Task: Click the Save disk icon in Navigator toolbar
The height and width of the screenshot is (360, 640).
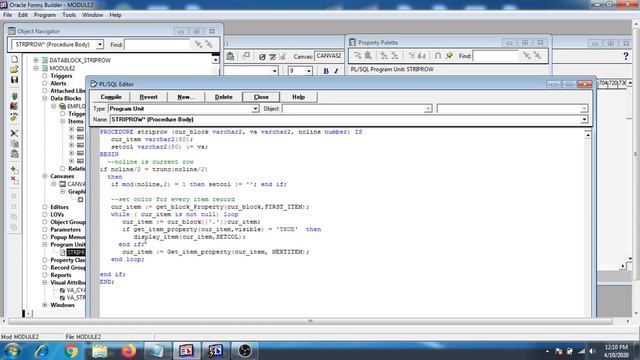Action: tap(14, 80)
